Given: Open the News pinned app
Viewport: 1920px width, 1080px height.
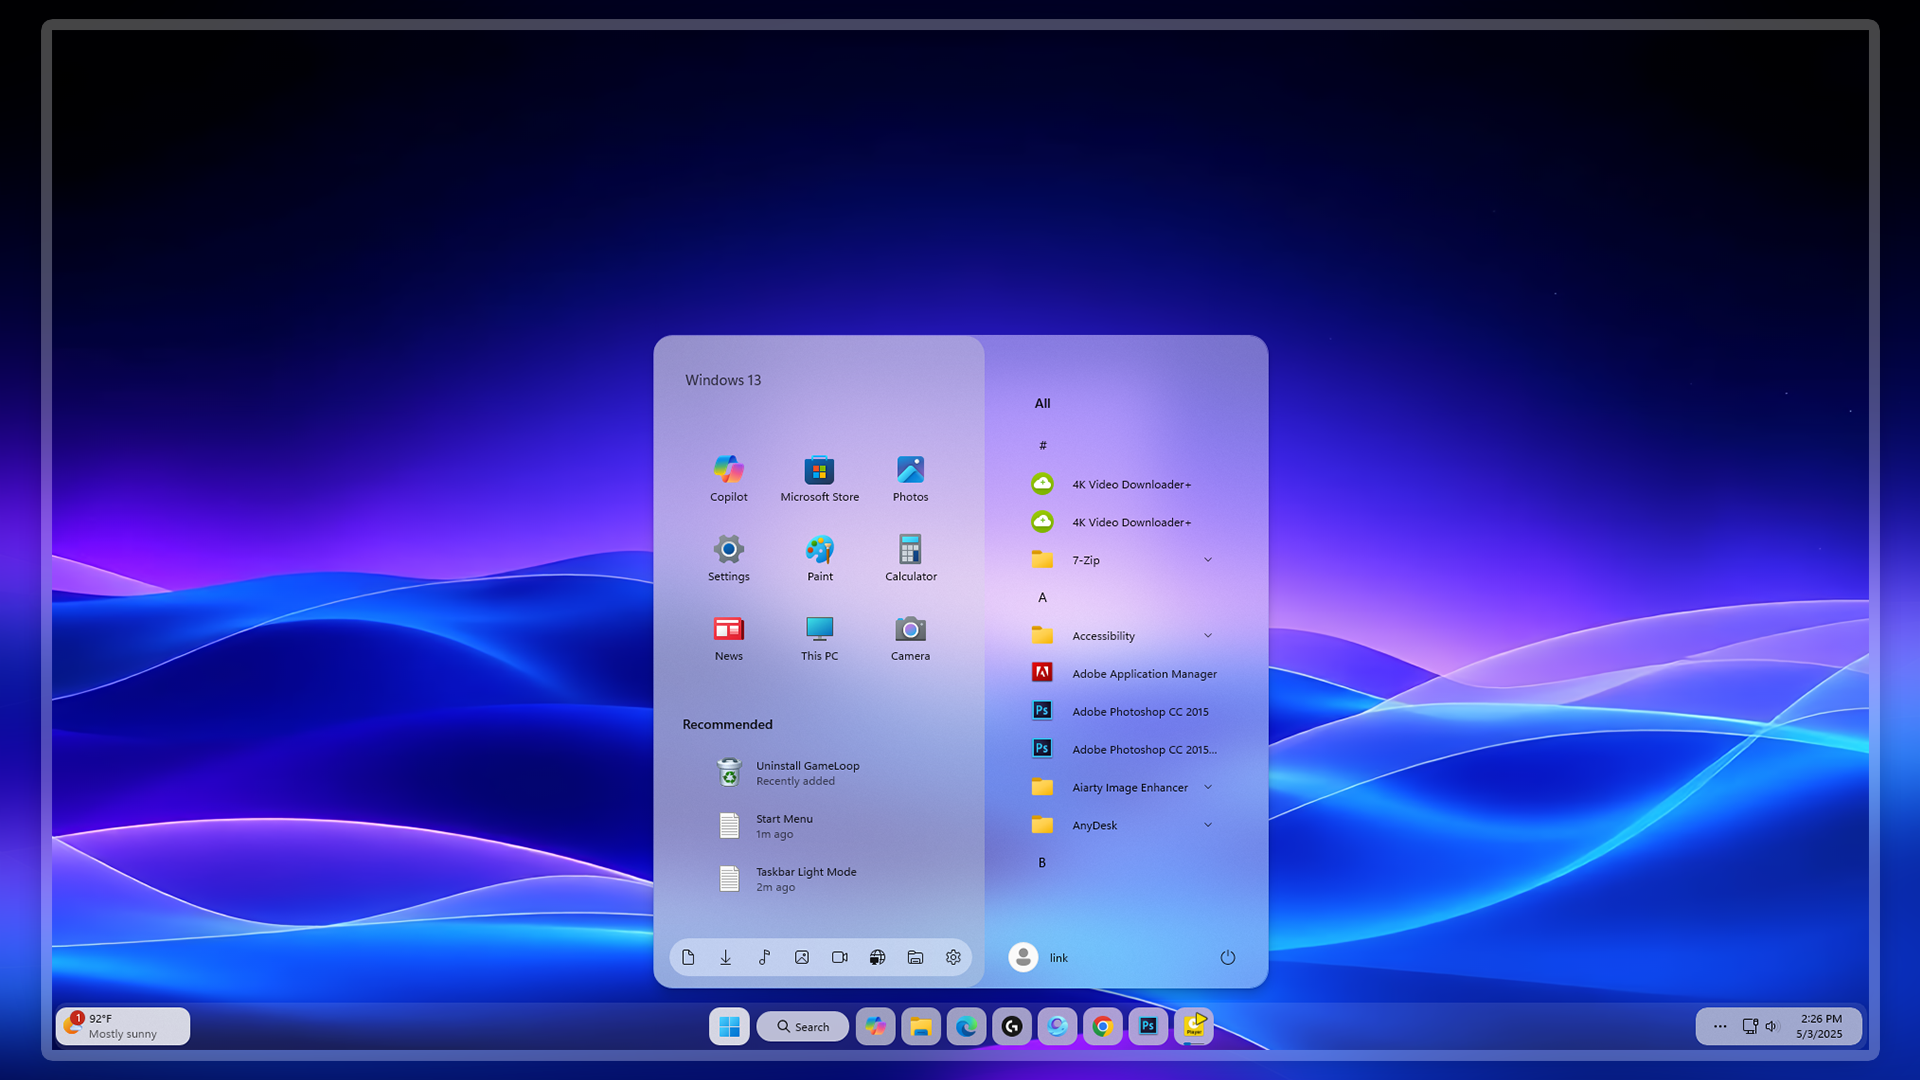Looking at the screenshot, I should click(x=728, y=638).
